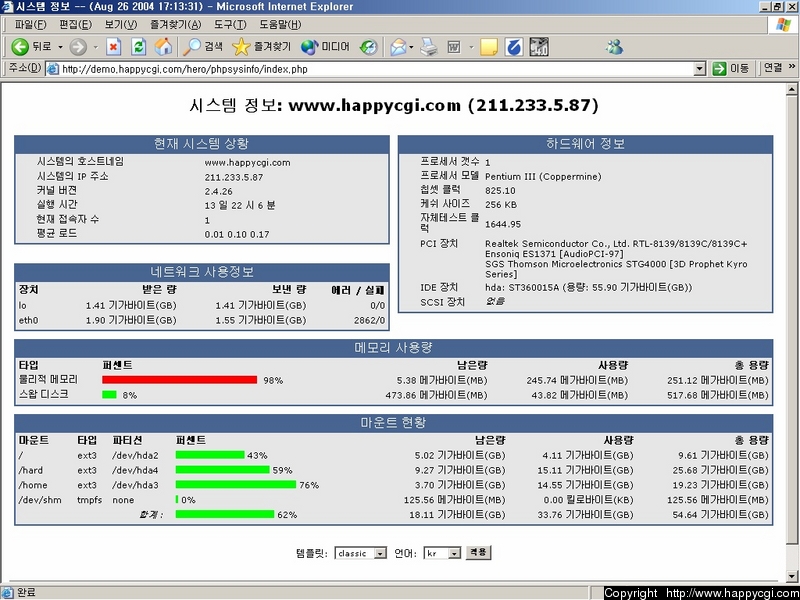Click the 현재 시스템 상황 section header
Viewport: 800px width, 600px height.
[x=202, y=144]
